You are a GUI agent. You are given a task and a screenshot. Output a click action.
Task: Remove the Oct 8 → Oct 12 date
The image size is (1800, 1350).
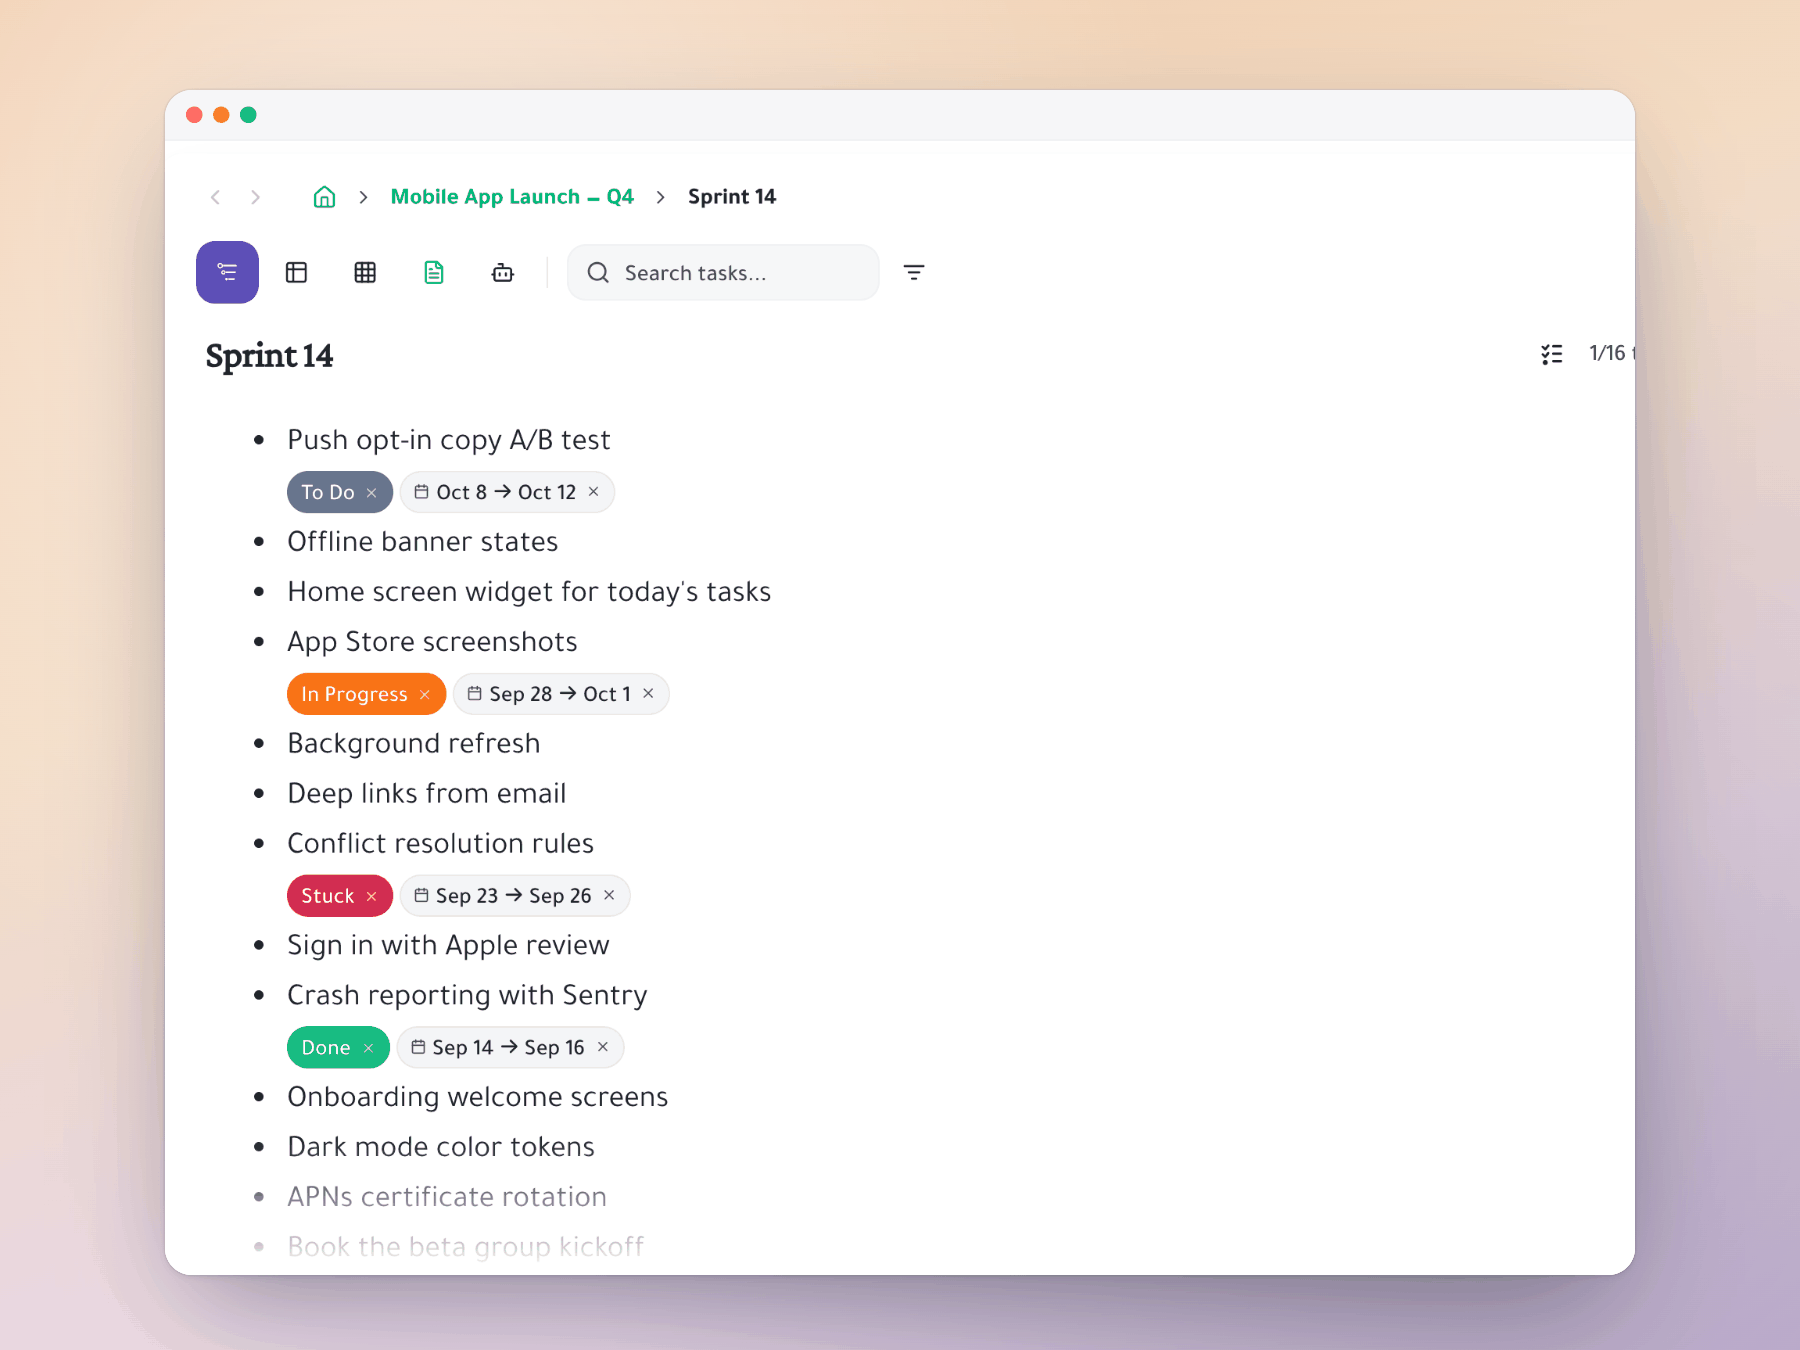coord(594,492)
